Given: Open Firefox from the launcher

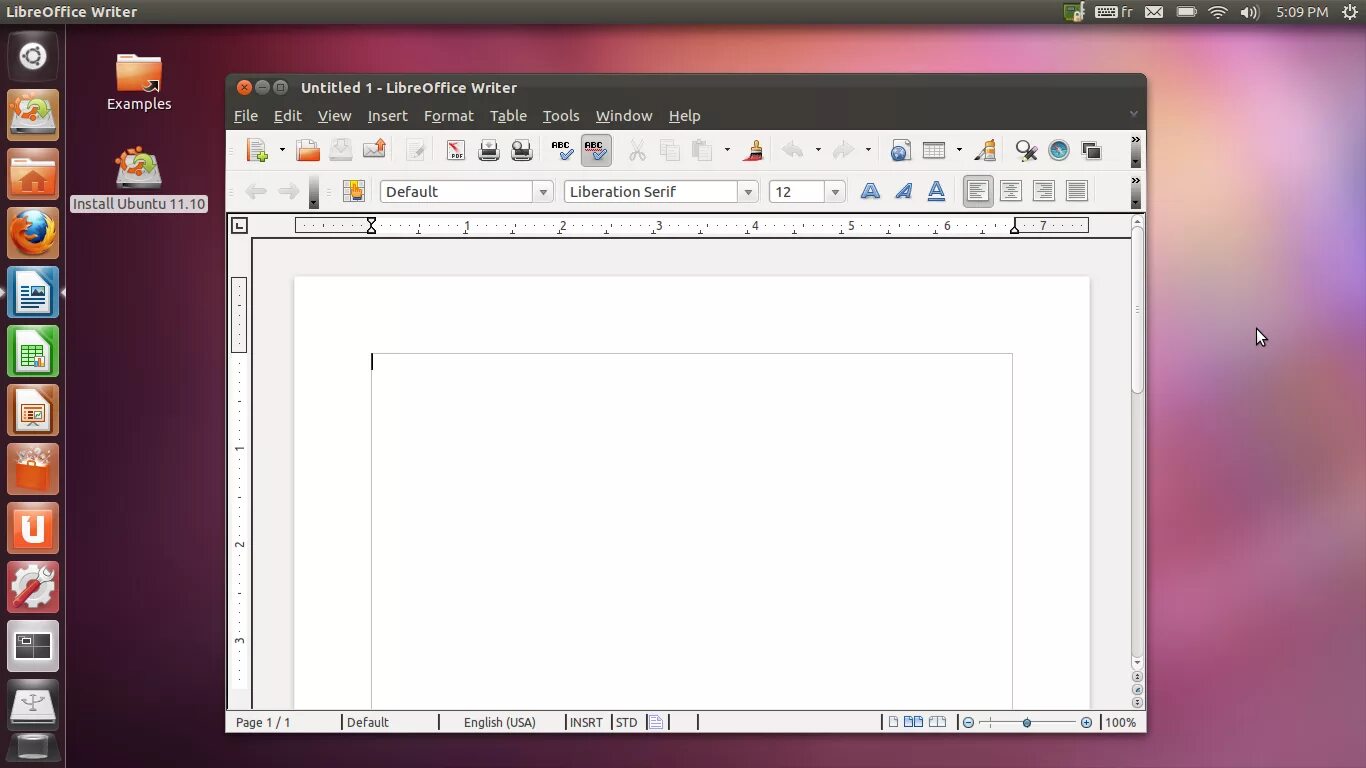Looking at the screenshot, I should point(33,234).
